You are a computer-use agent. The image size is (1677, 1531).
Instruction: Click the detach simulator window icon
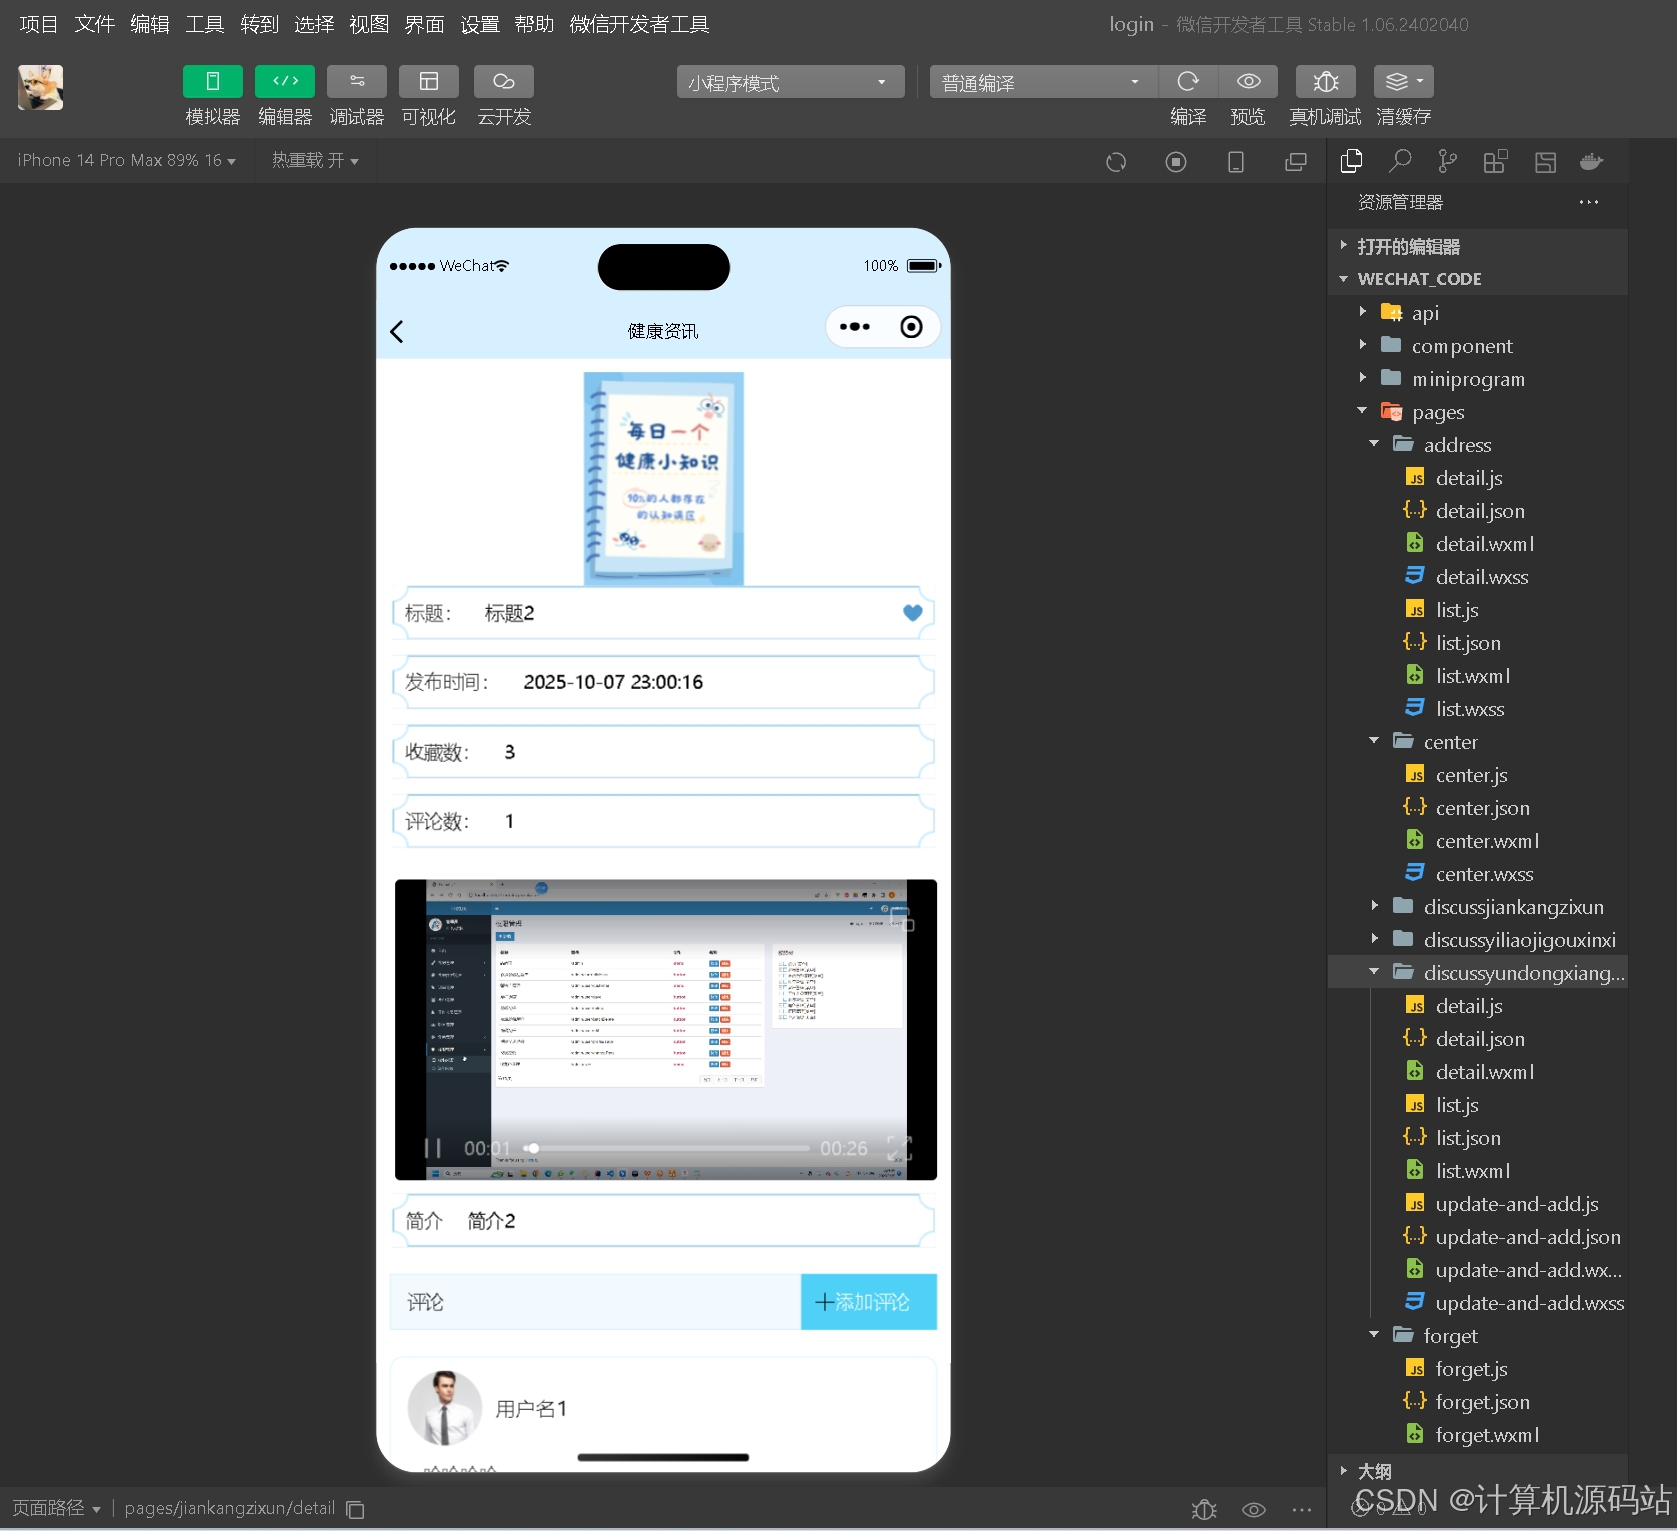tap(1296, 162)
